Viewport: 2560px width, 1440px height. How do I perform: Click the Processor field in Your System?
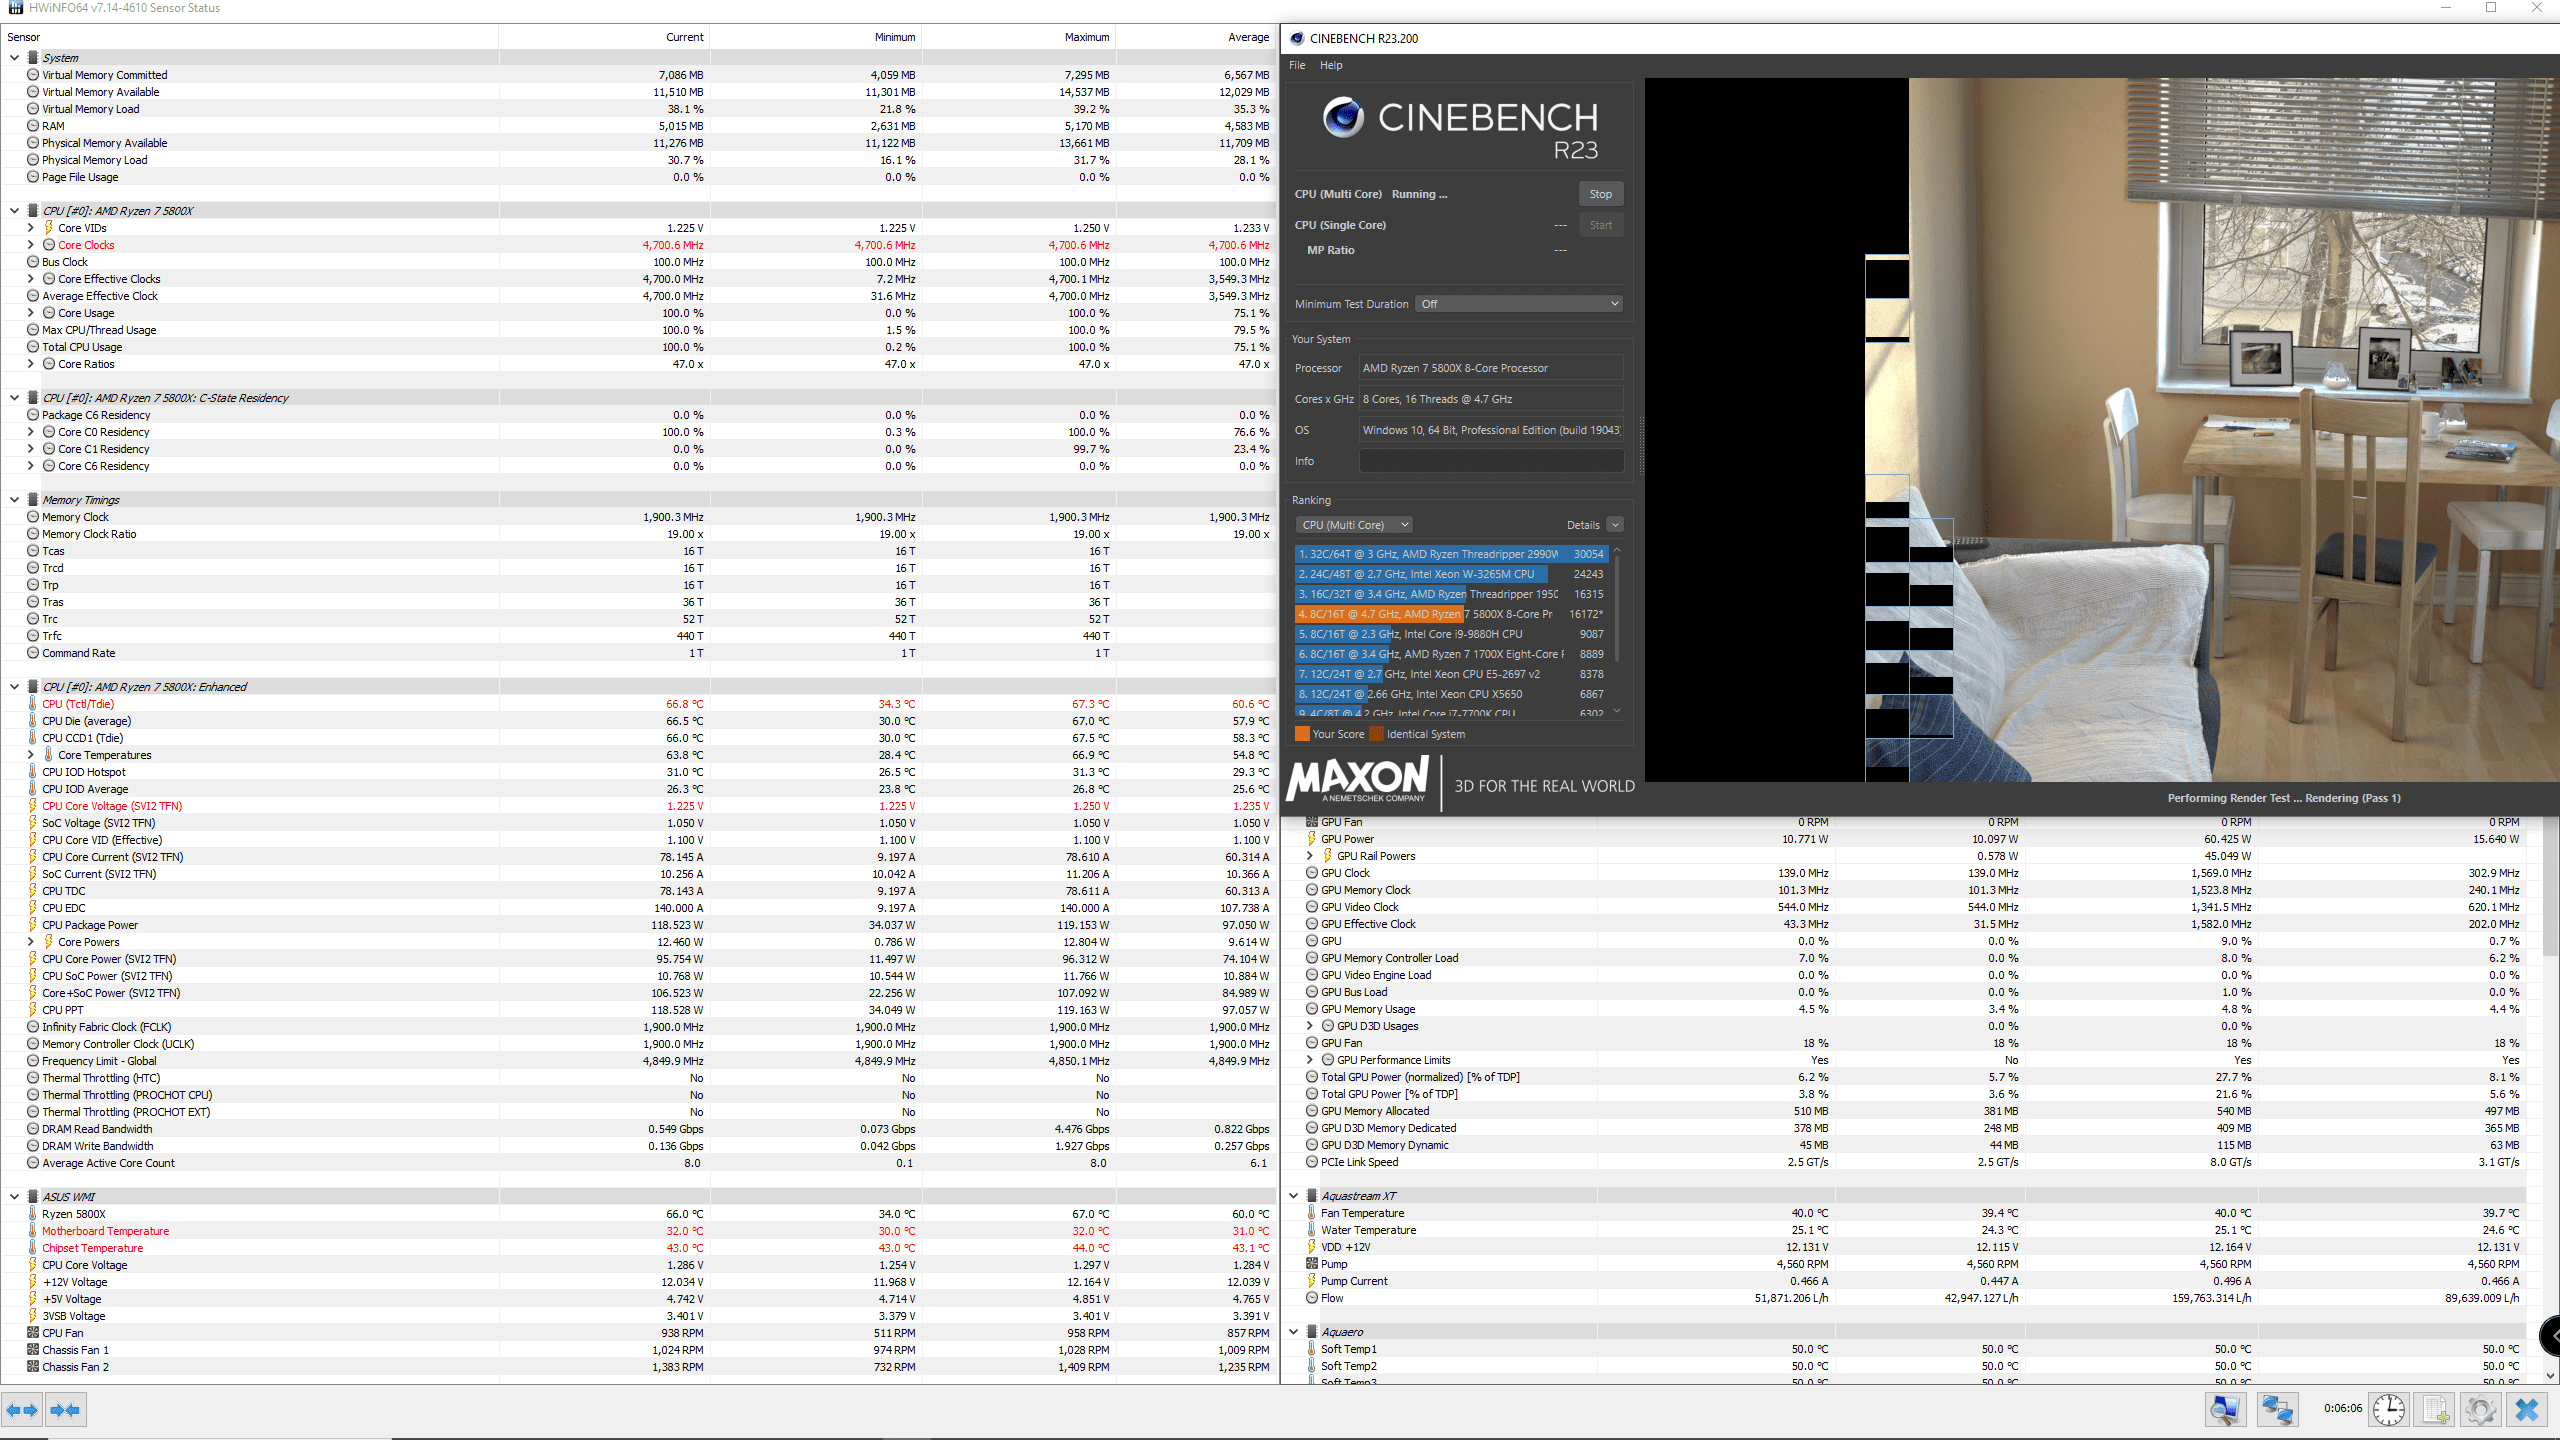[1490, 368]
